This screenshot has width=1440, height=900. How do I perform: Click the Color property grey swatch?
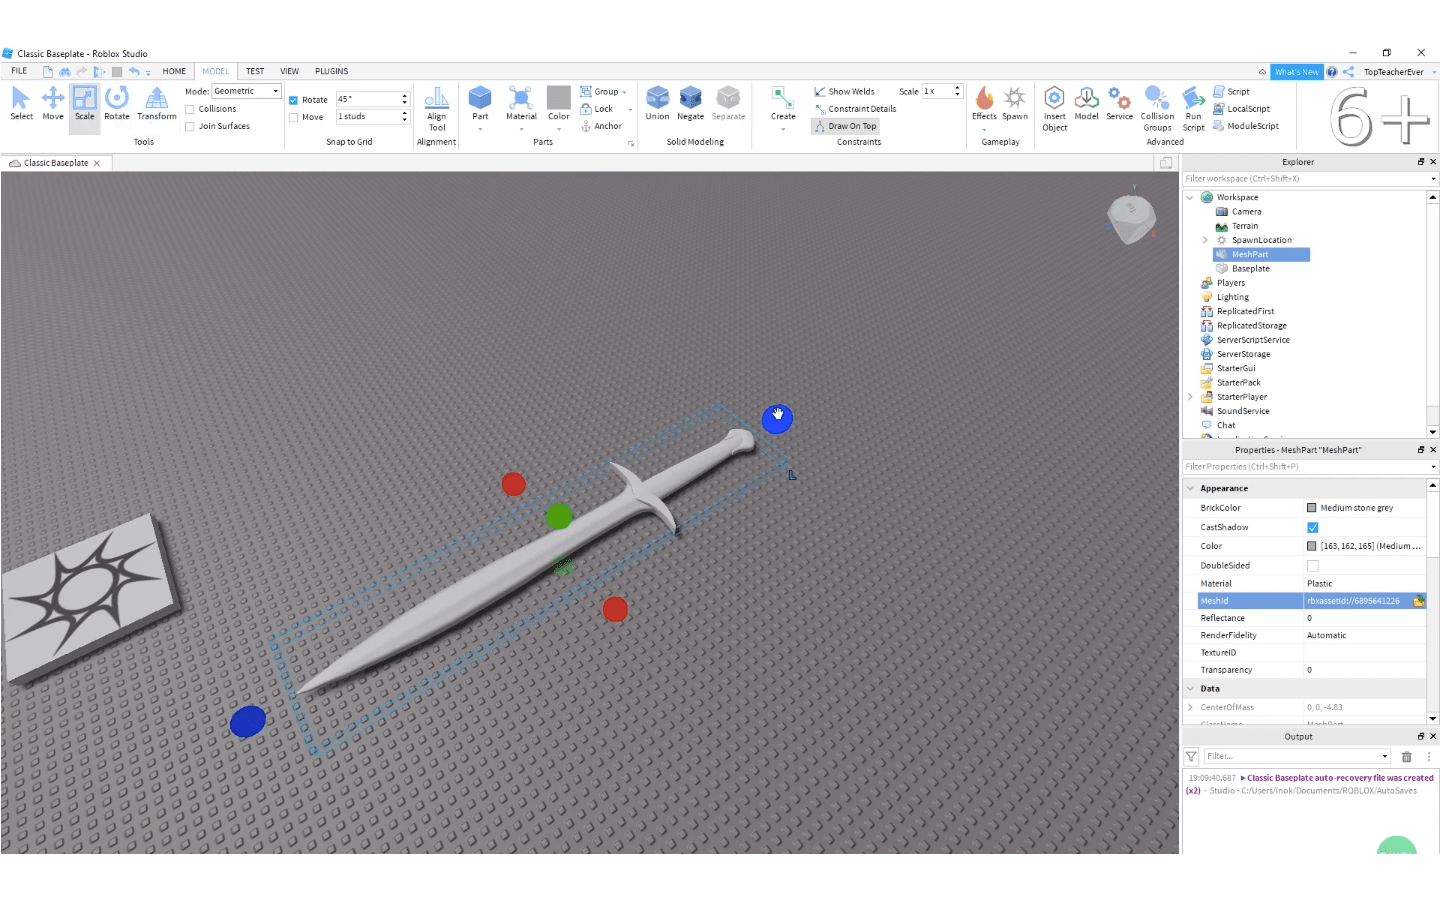tap(1312, 546)
